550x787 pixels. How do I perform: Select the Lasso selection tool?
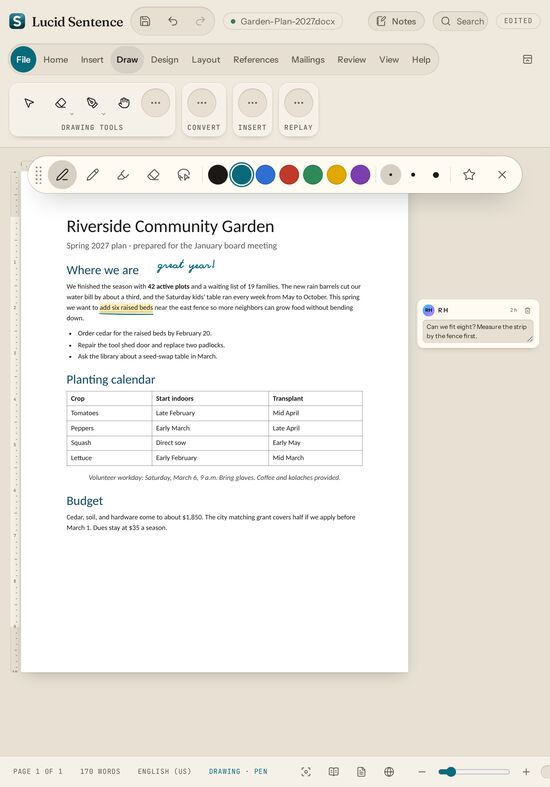[184, 175]
